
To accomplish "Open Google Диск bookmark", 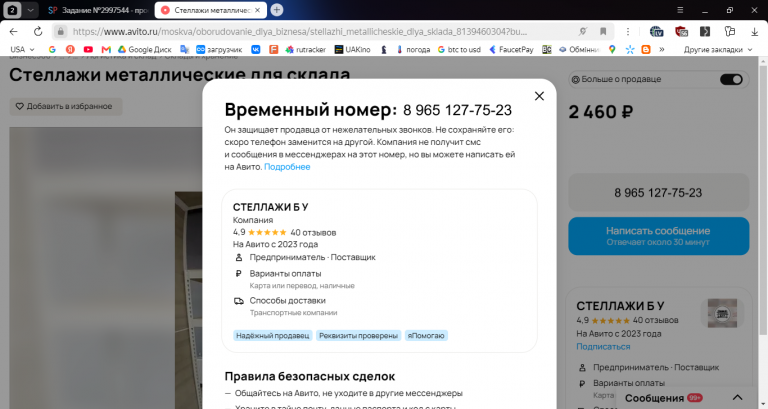I will tap(145, 49).
